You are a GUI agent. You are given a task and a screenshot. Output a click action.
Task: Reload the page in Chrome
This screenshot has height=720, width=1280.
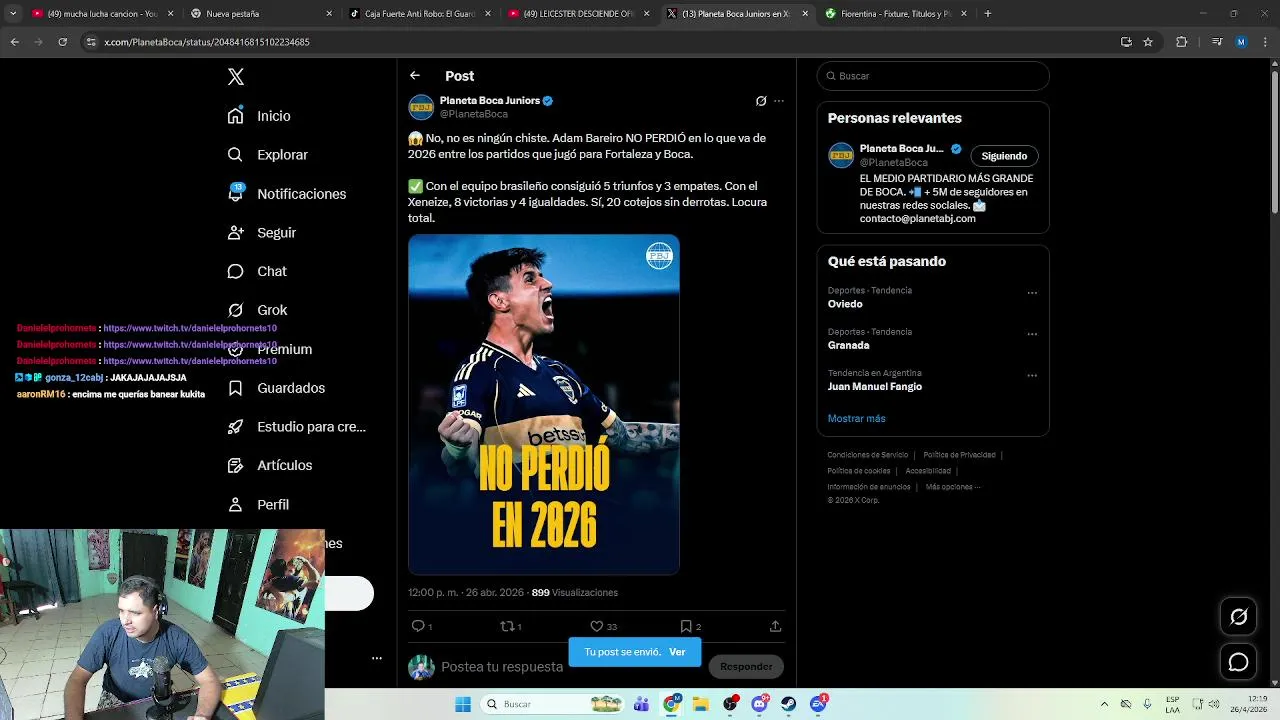click(x=62, y=42)
